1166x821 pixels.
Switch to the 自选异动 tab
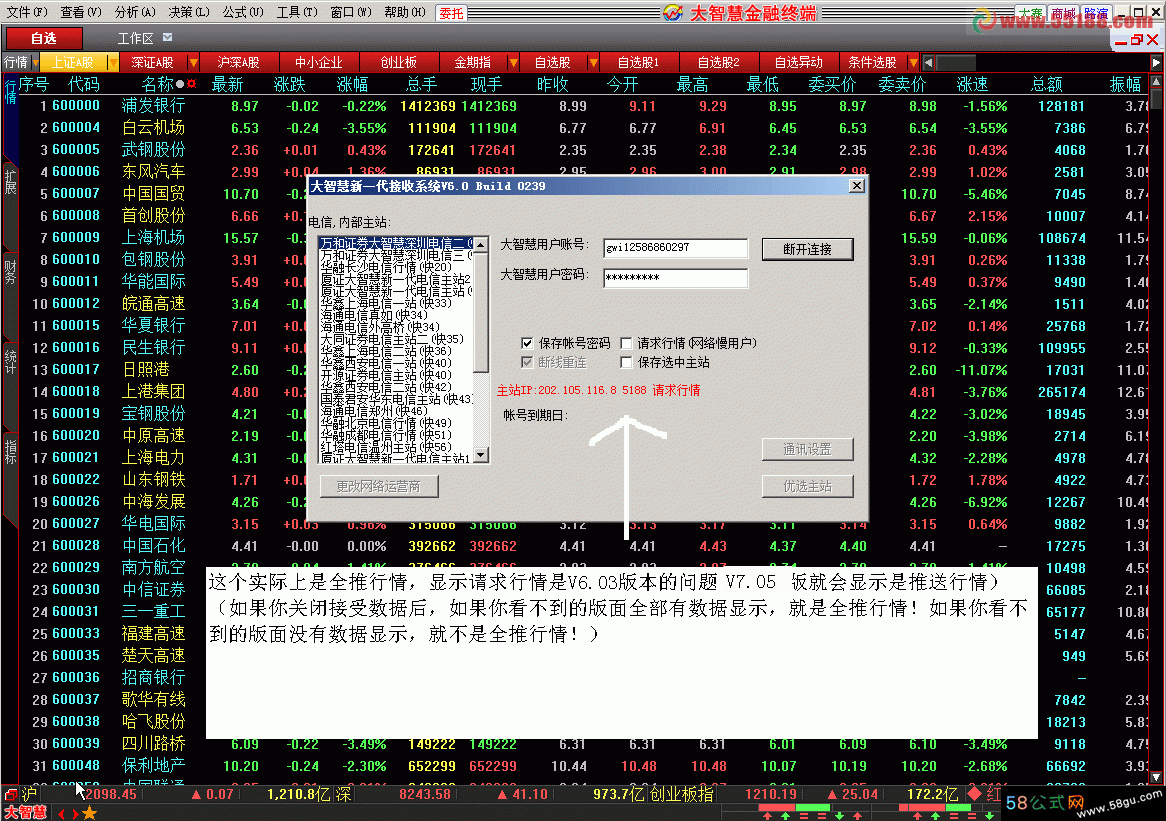coord(799,62)
